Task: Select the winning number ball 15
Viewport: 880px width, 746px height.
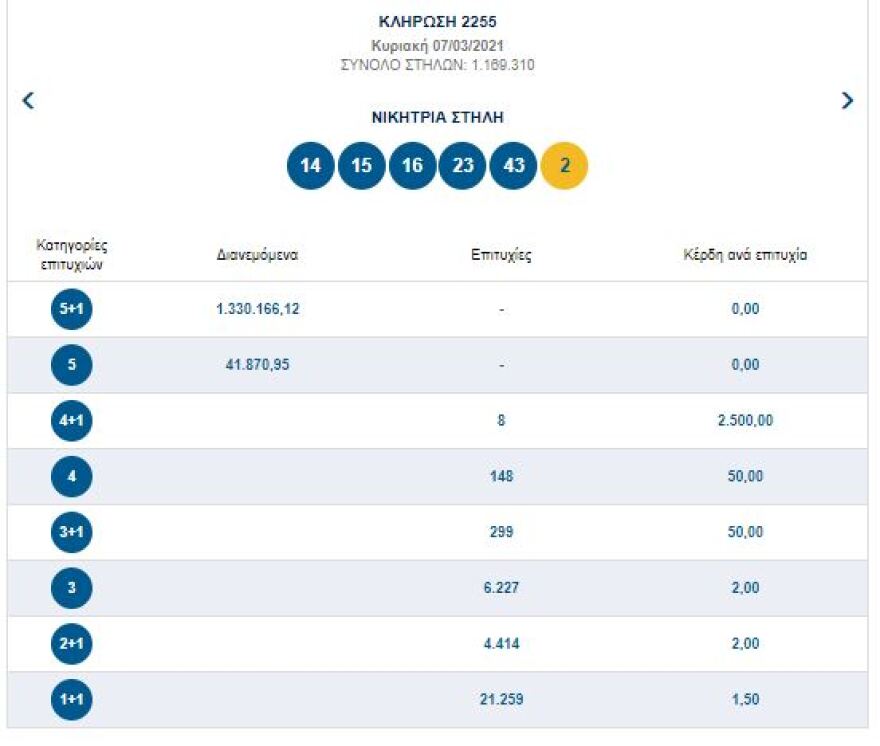Action: tap(363, 165)
